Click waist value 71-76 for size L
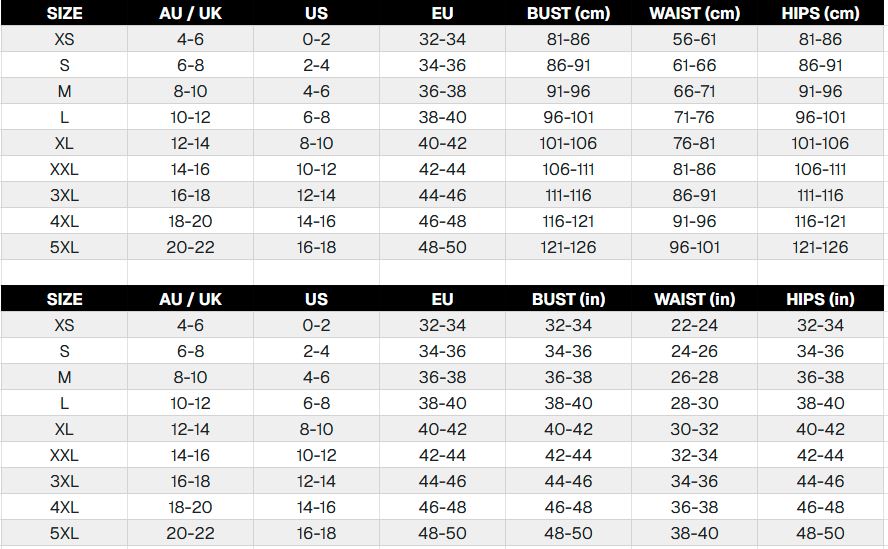The width and height of the screenshot is (888, 549). pos(694,117)
